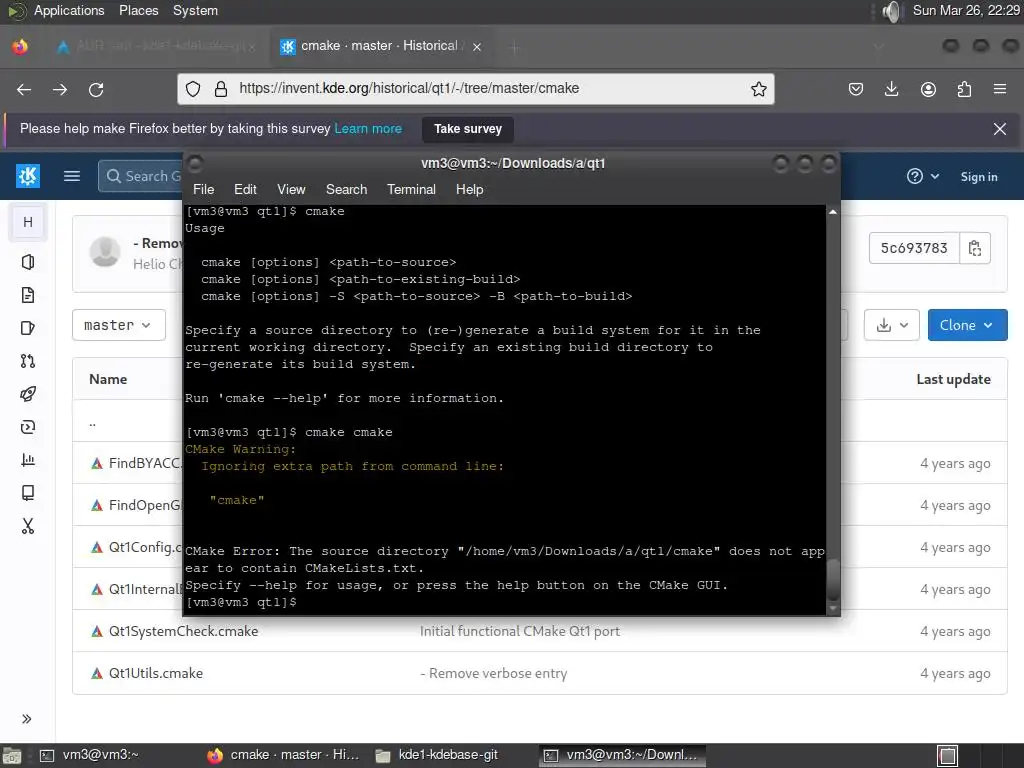Open Wiki book icon in sidebar
Image resolution: width=1024 pixels, height=768 pixels.
tap(27, 492)
